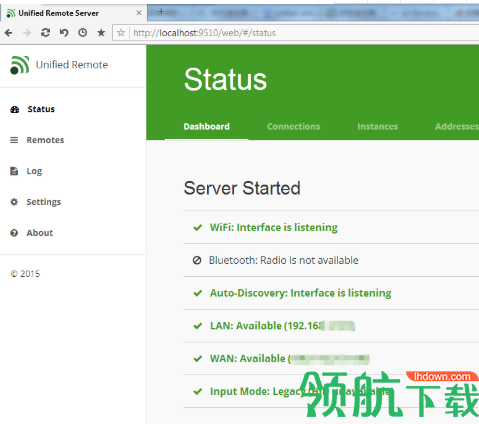
Task: Open the About sidebar item
Action: point(40,233)
